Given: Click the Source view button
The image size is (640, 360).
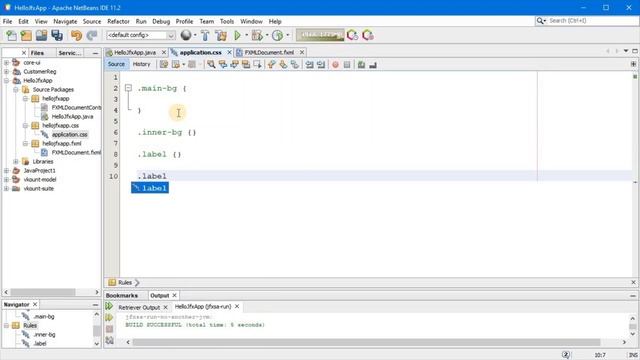Looking at the screenshot, I should (x=116, y=64).
